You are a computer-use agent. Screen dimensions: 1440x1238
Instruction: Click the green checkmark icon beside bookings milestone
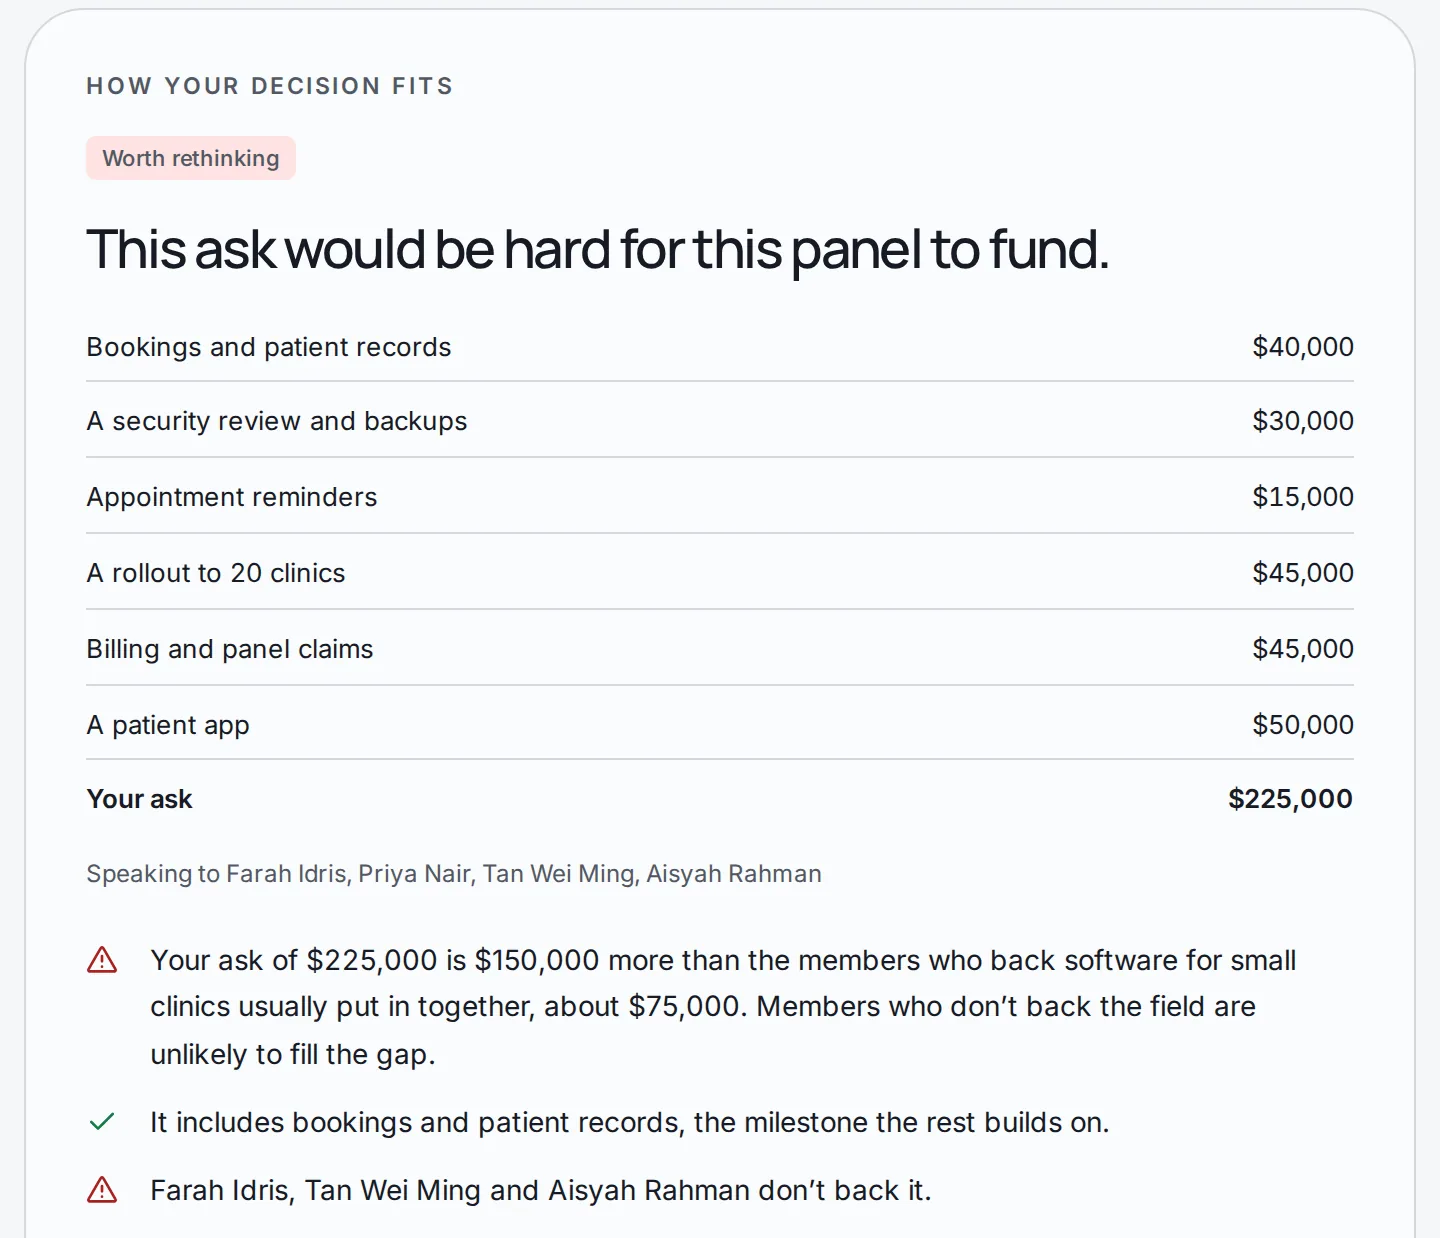coord(102,1122)
